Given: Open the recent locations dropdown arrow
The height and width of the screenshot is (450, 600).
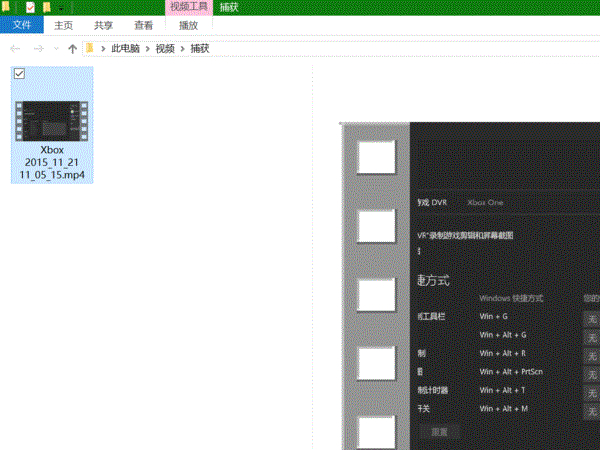Looking at the screenshot, I should tap(55, 48).
